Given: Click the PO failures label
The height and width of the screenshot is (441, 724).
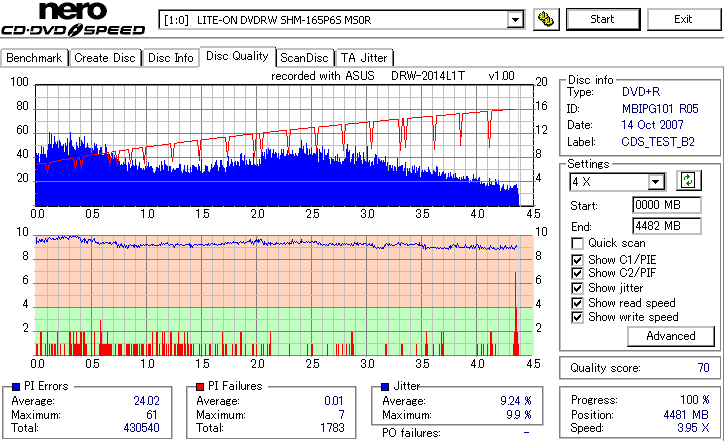Looking at the screenshot, I should click(411, 433).
